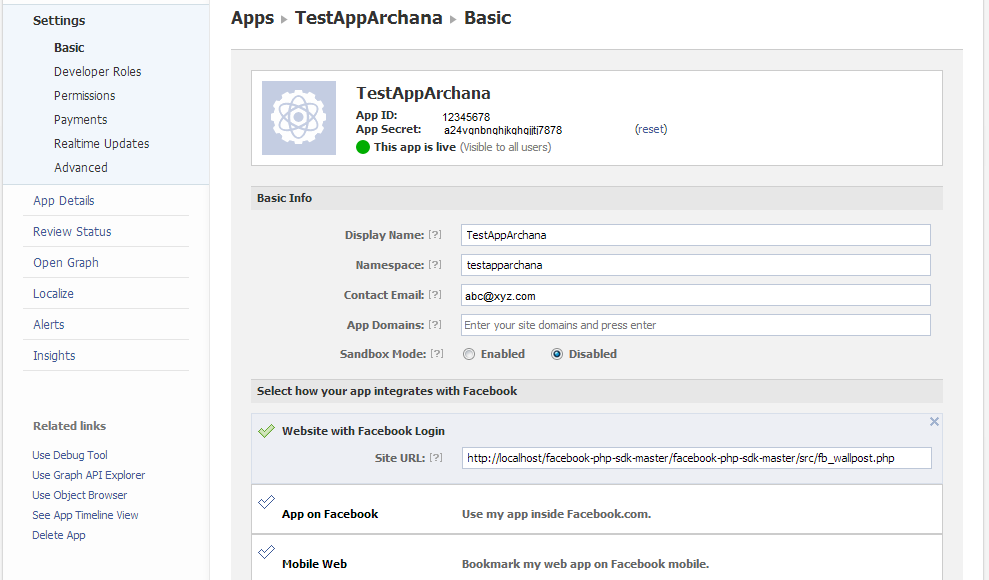Click the reset link for App Secret

650,129
